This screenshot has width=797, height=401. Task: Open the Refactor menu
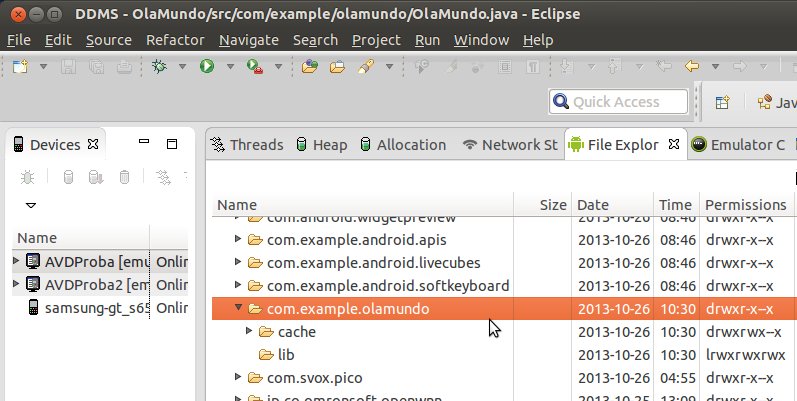pos(175,40)
